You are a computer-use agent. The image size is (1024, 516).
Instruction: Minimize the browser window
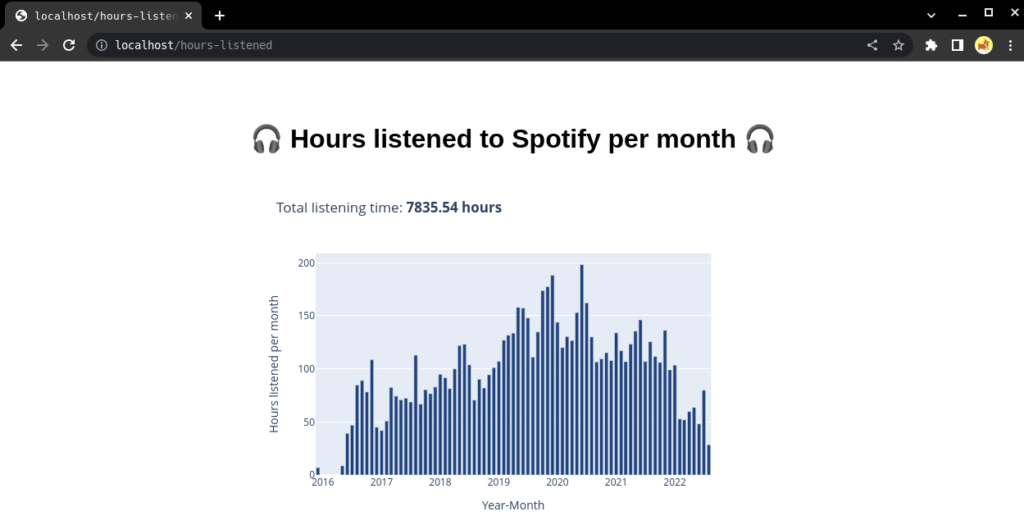point(962,14)
